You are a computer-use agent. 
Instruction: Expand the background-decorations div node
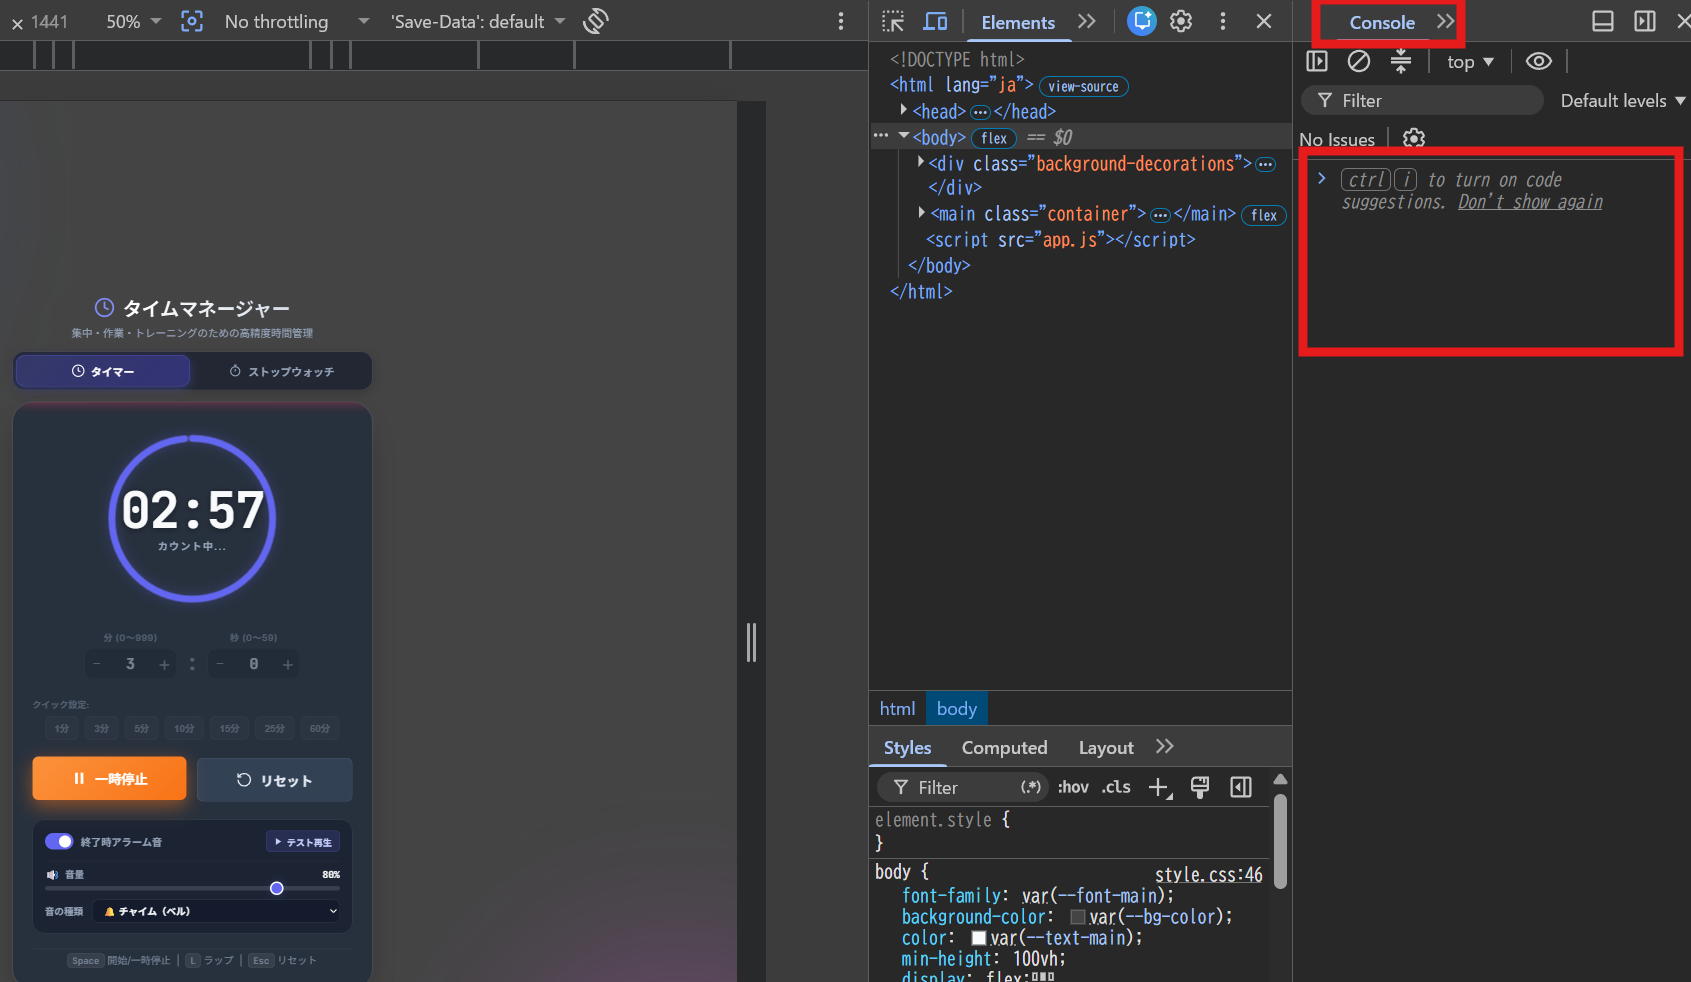(920, 160)
